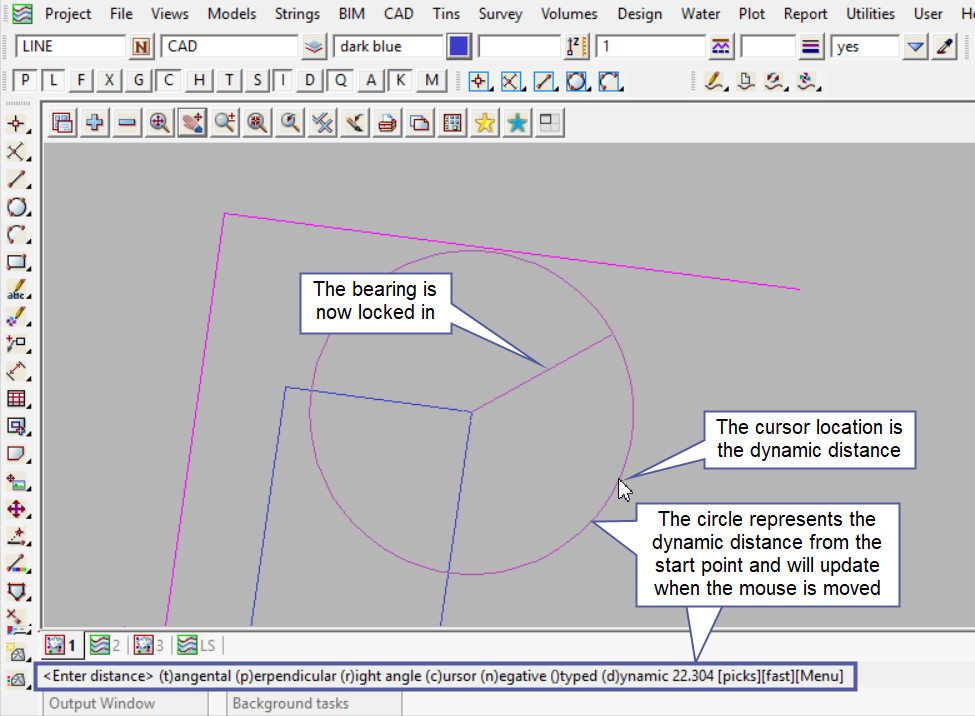Click the LINE name input field

[70, 47]
